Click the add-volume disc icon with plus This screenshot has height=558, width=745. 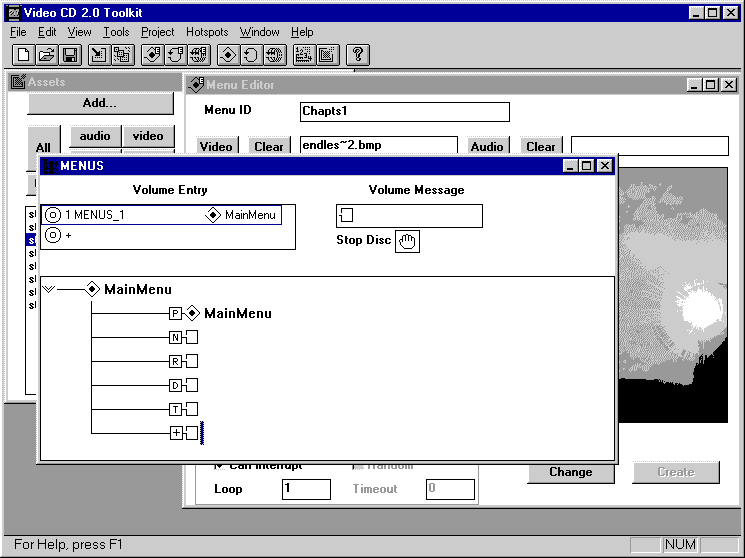pos(53,235)
